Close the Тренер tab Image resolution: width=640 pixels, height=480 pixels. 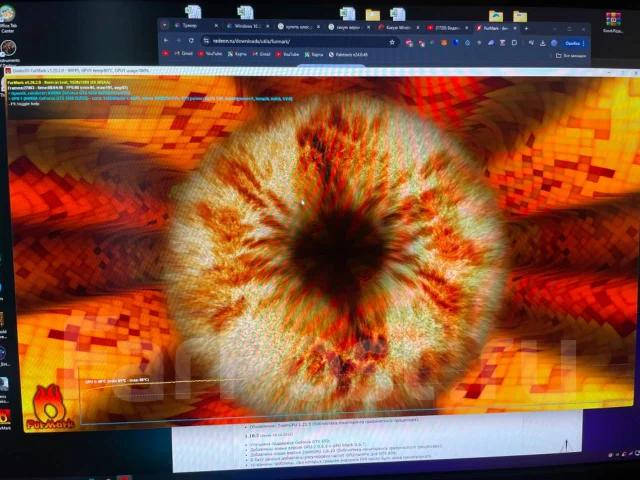(216, 26)
